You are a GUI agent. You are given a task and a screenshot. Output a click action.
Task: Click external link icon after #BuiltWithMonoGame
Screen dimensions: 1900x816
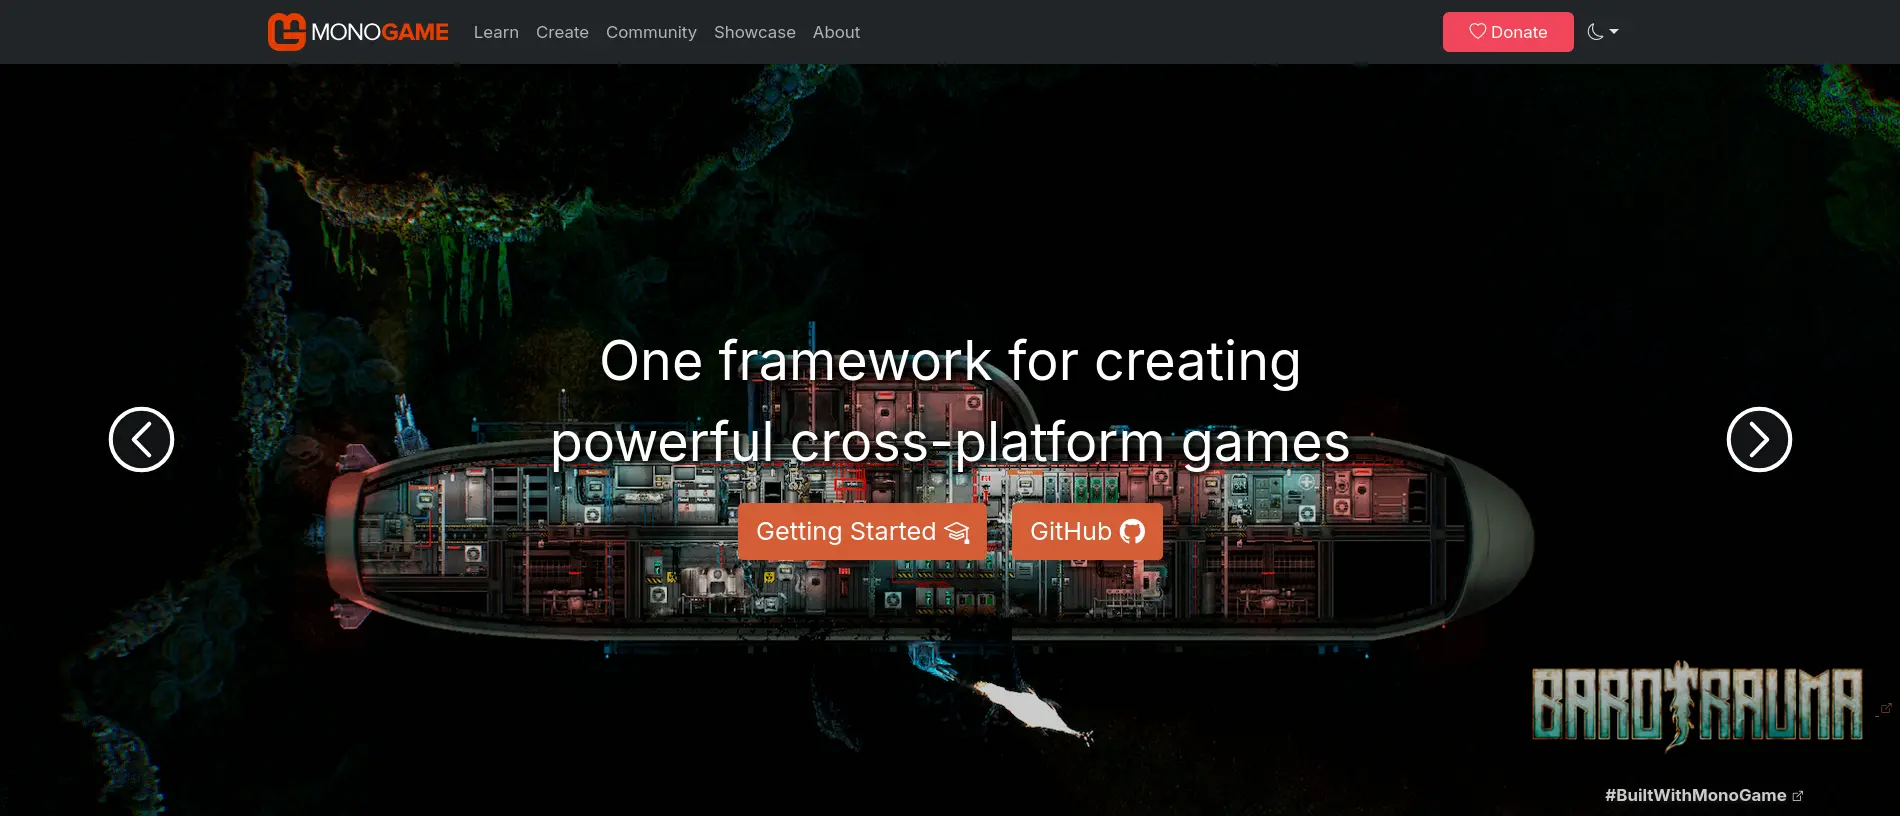pyautogui.click(x=1798, y=796)
